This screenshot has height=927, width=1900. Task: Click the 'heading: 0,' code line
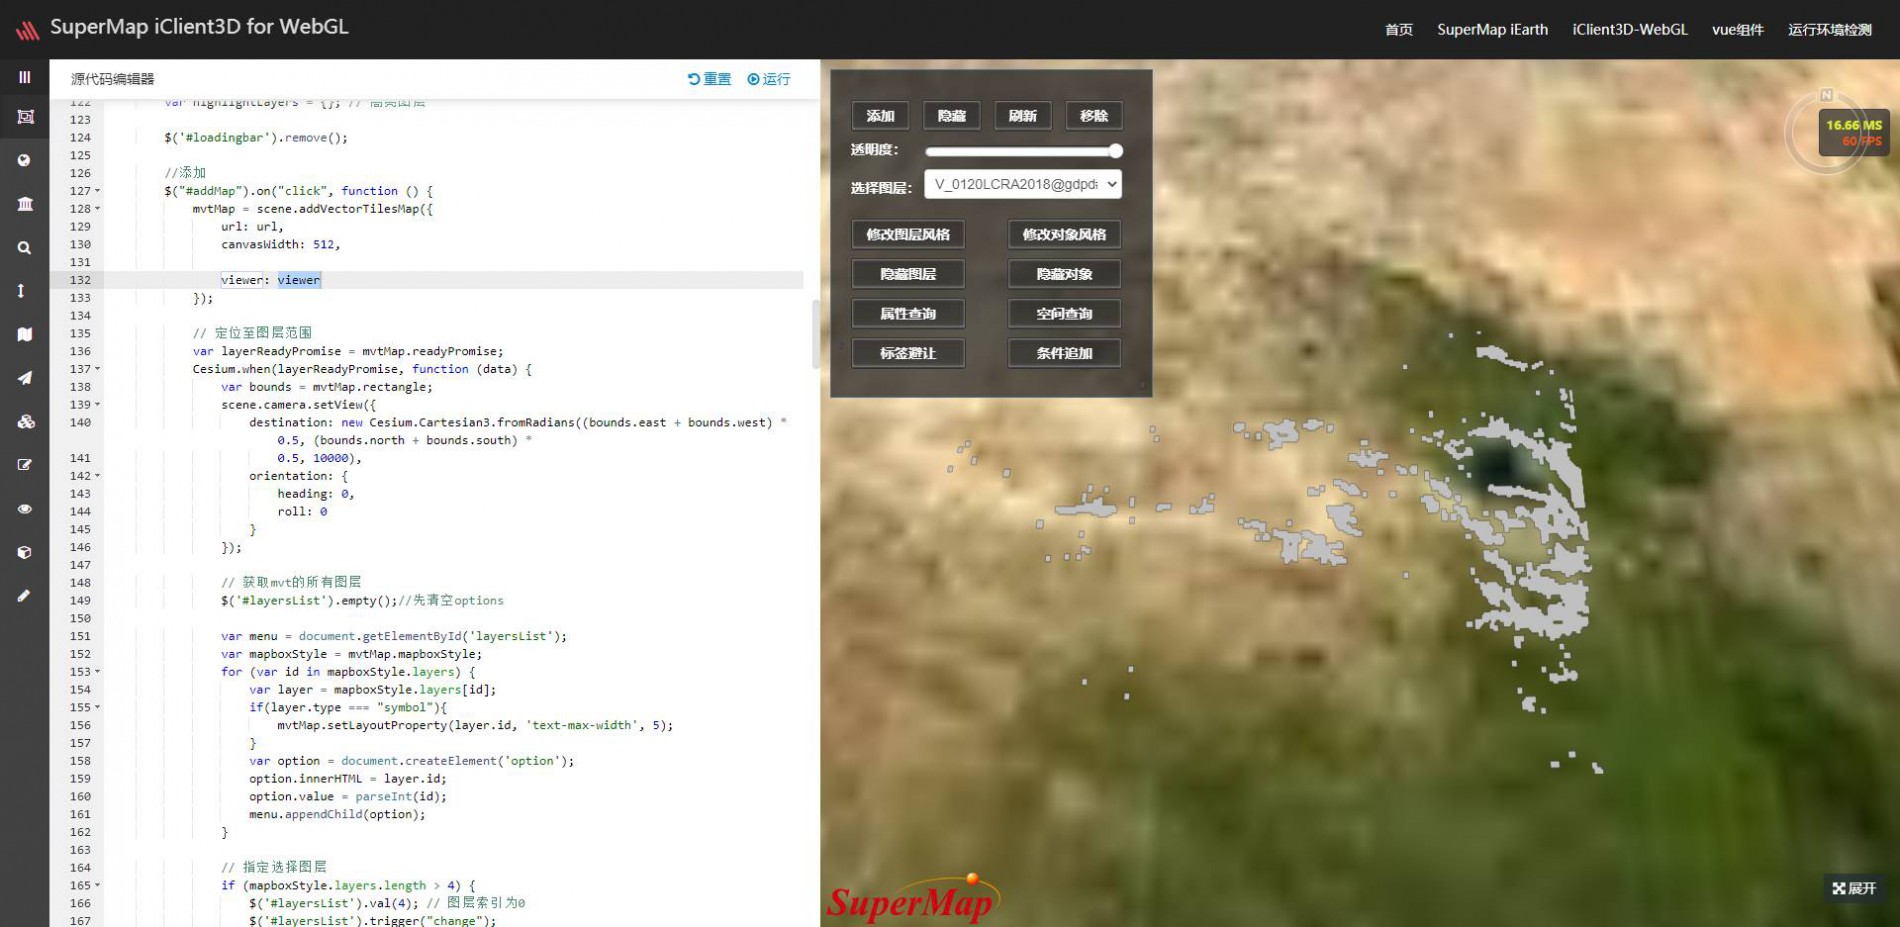pos(316,494)
